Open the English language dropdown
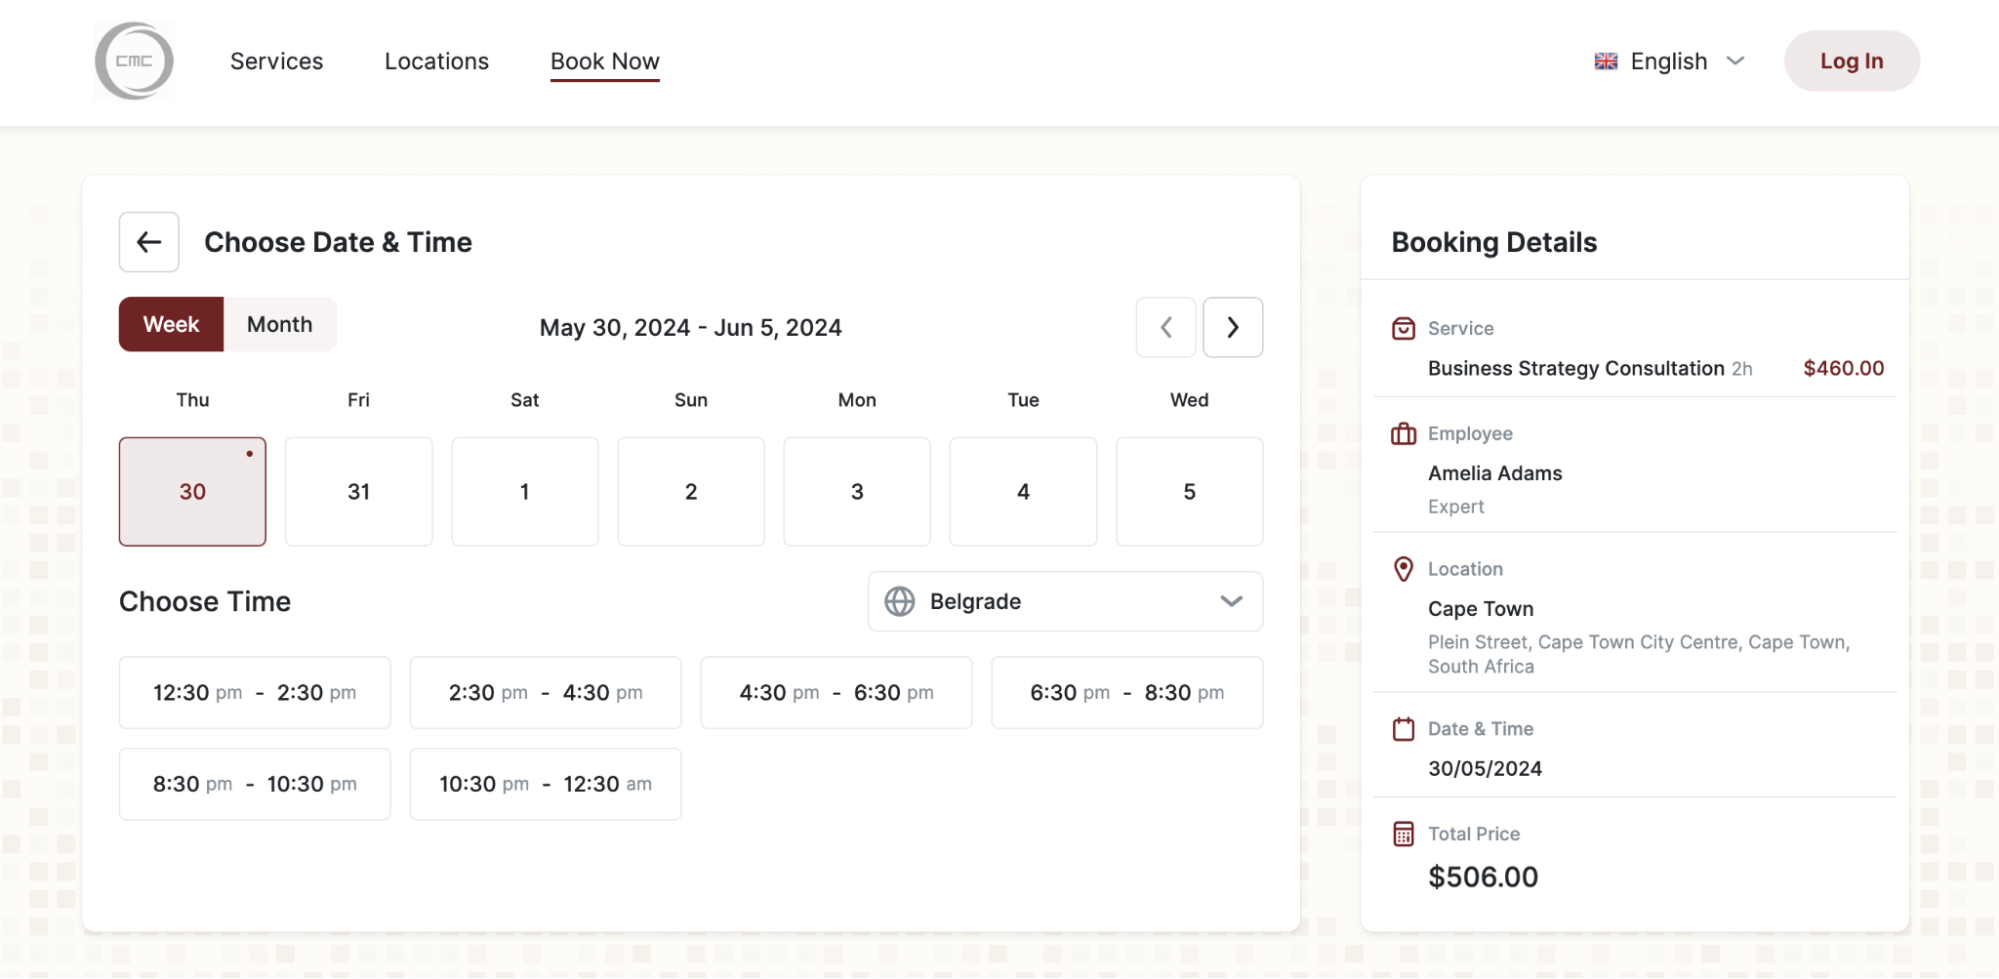 (x=1670, y=61)
